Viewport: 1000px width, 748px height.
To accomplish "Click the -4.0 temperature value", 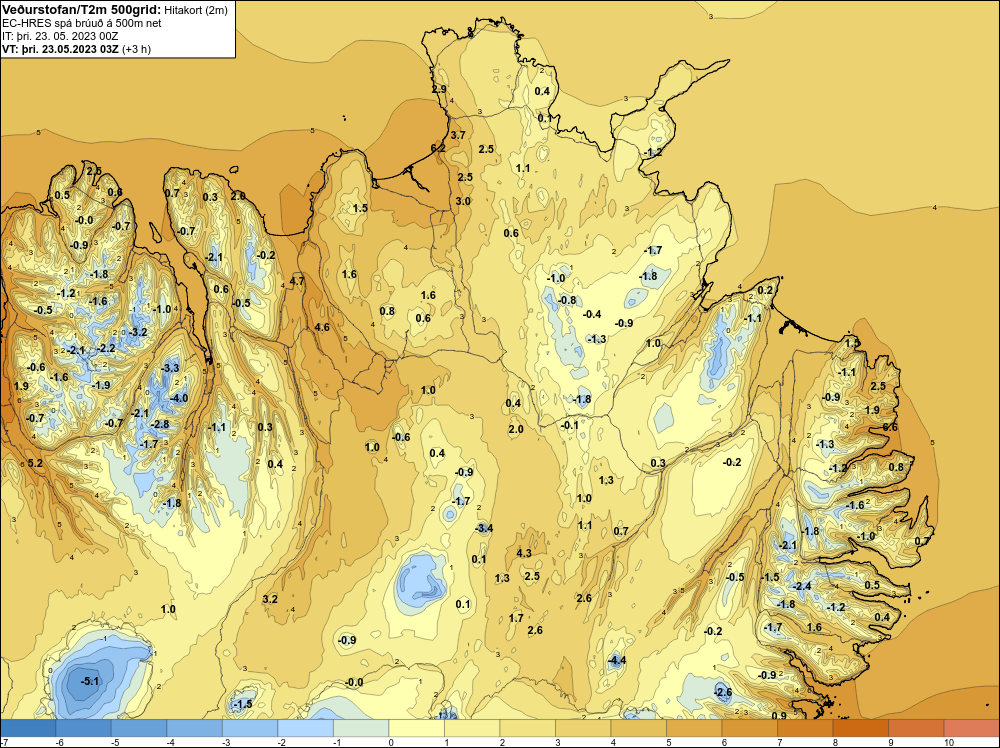I will (x=179, y=398).
